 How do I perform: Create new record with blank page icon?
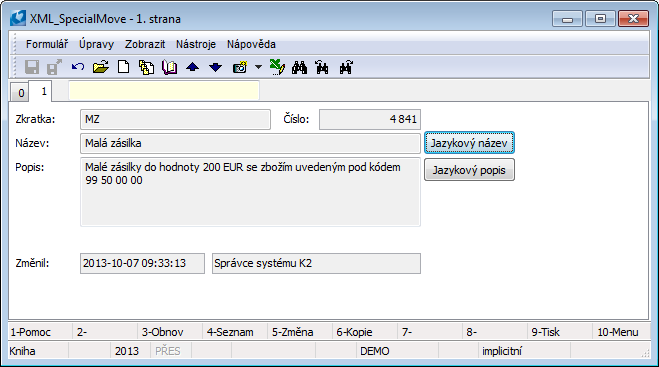click(x=124, y=67)
